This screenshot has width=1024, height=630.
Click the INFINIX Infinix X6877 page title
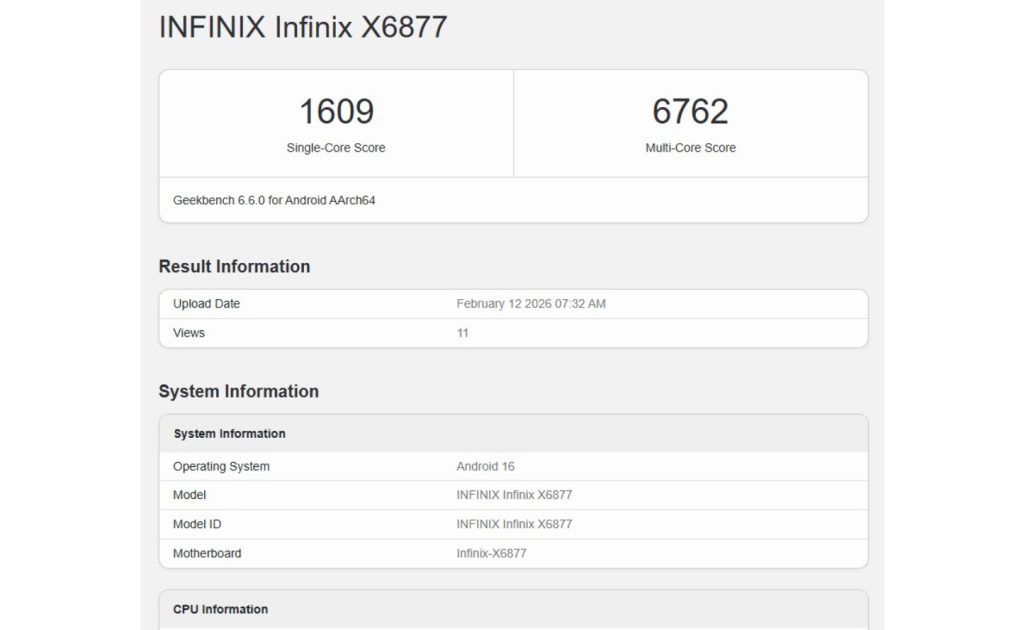point(304,27)
